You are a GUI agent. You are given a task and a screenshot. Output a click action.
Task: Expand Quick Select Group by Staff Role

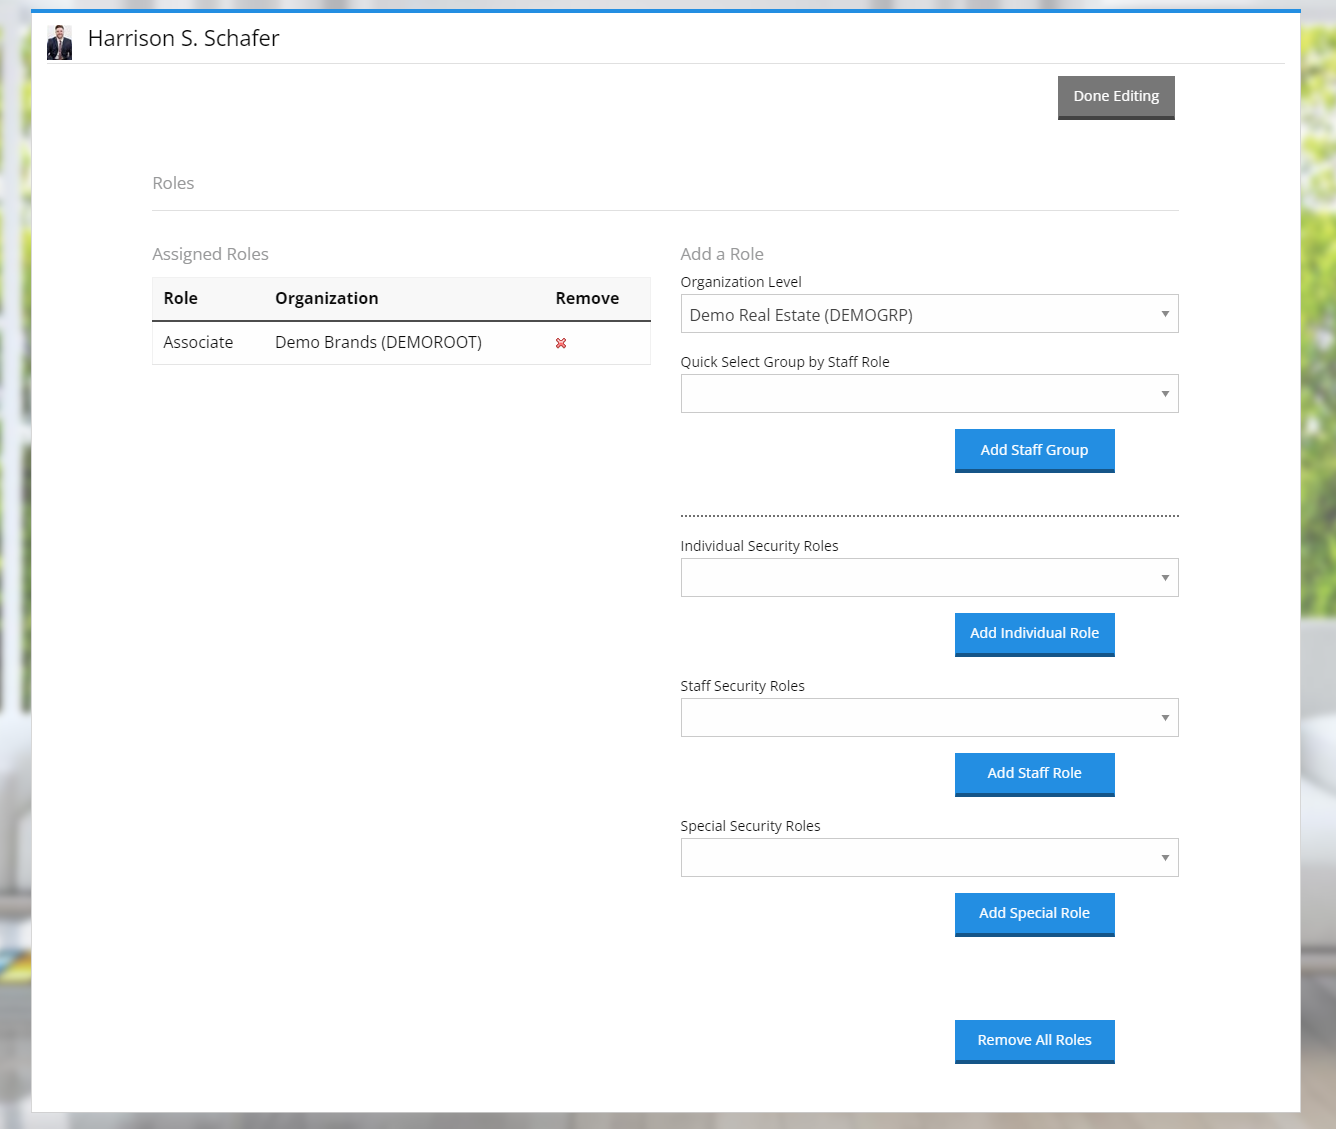point(928,394)
